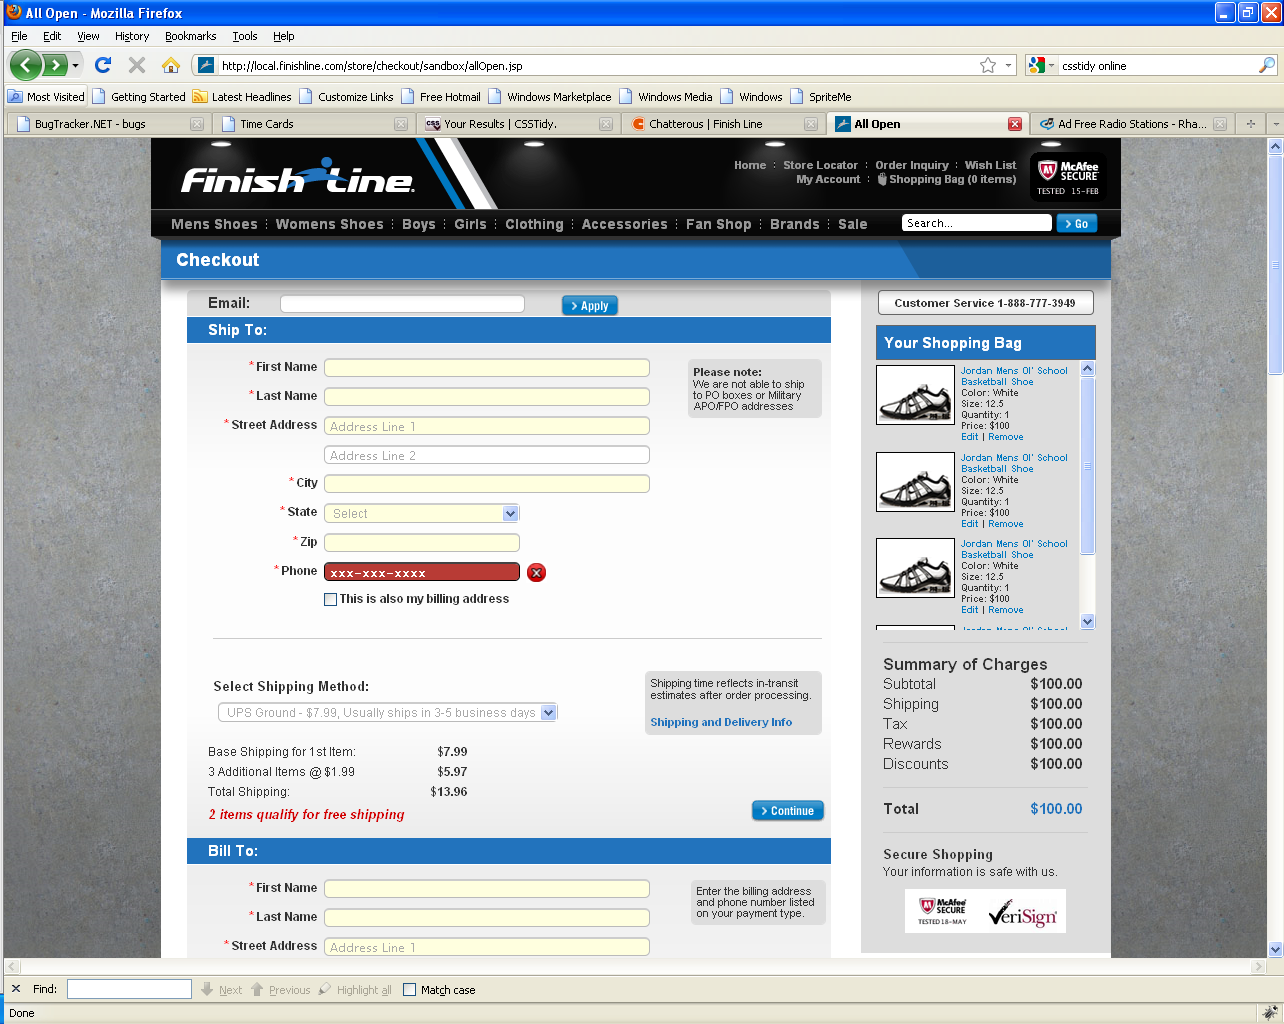Click the stop loading X icon
The image size is (1284, 1024).
pos(137,65)
